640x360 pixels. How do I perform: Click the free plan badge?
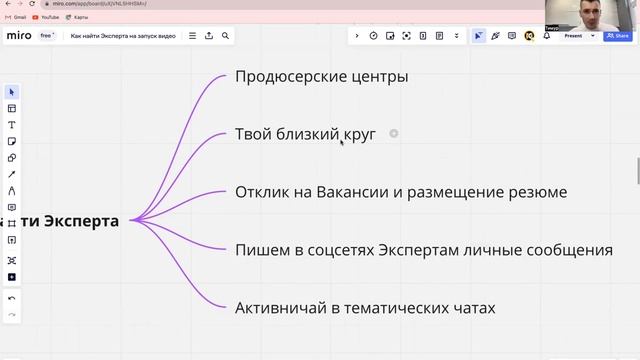(47, 36)
